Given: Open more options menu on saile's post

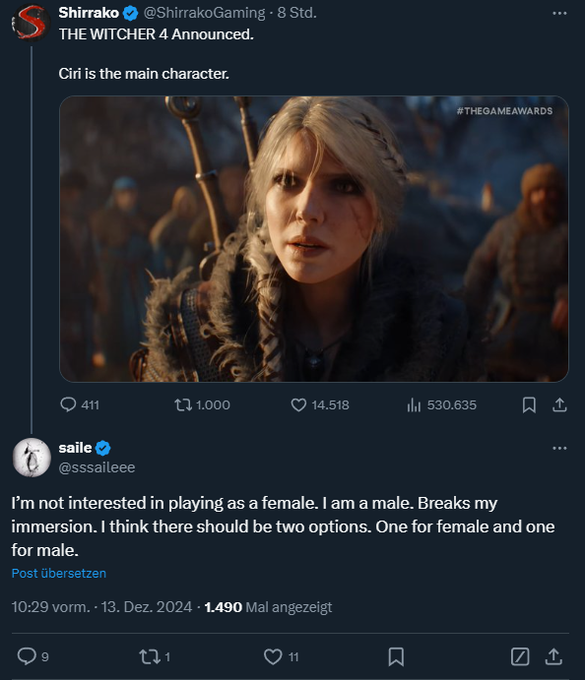Looking at the screenshot, I should [x=559, y=448].
